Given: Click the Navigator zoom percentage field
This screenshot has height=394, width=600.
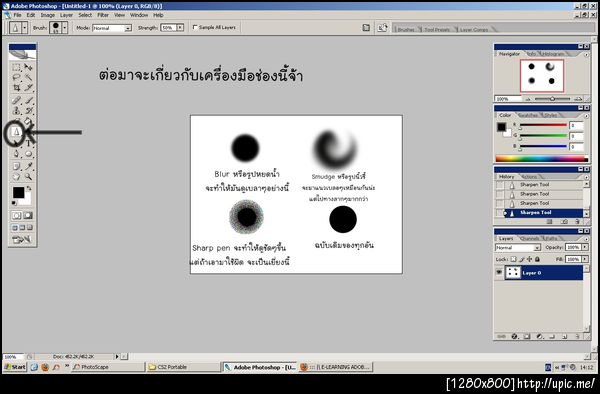Looking at the screenshot, I should [x=508, y=99].
